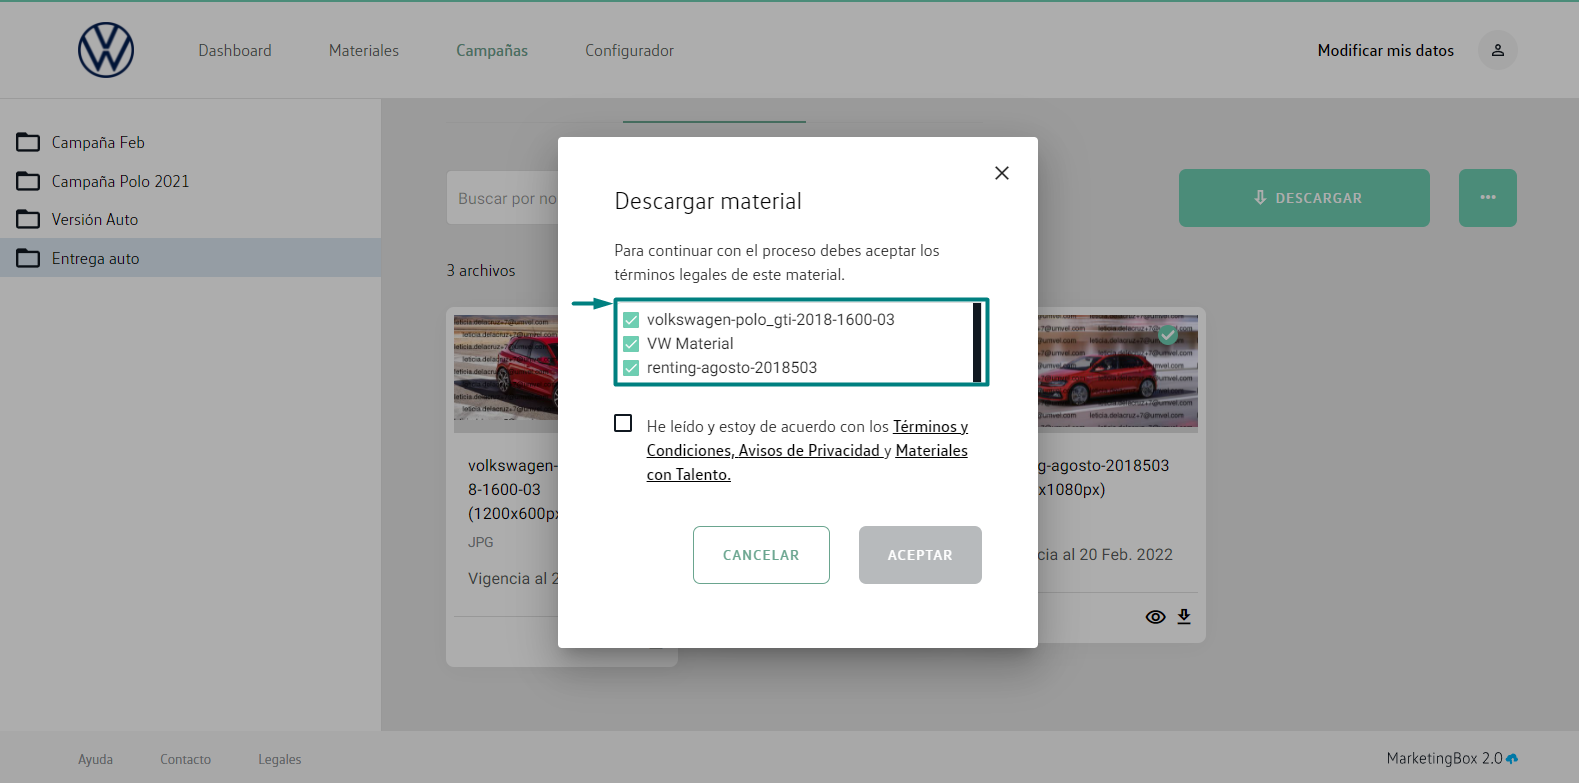Image resolution: width=1579 pixels, height=783 pixels.
Task: Click the Volkswagen logo
Action: [x=106, y=50]
